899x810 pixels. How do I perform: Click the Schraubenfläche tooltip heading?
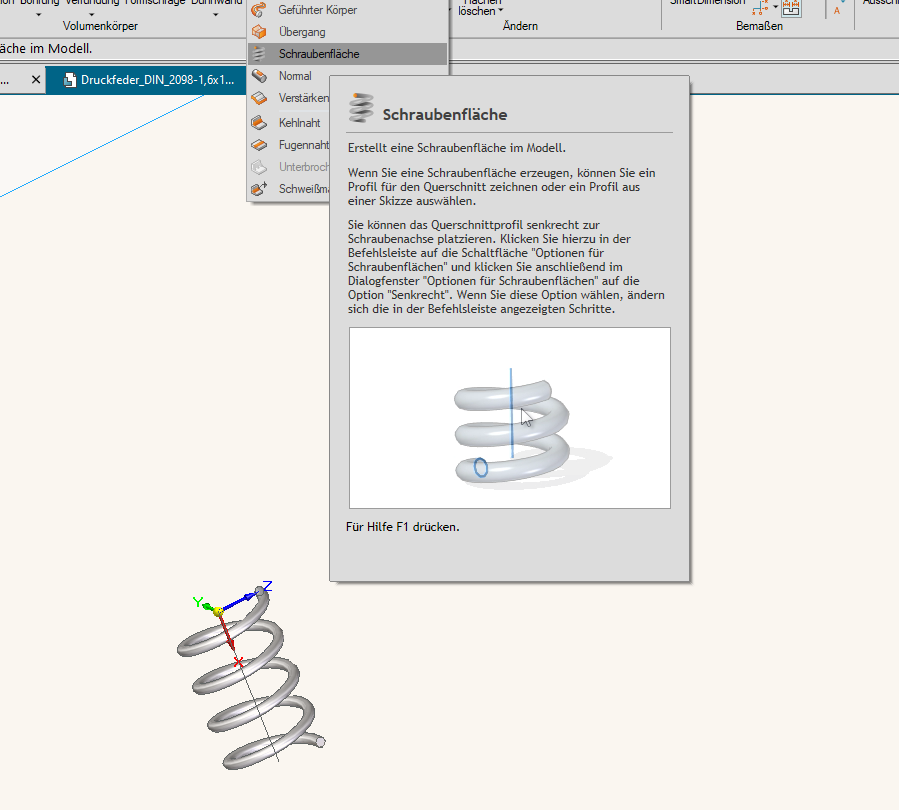pyautogui.click(x=445, y=115)
